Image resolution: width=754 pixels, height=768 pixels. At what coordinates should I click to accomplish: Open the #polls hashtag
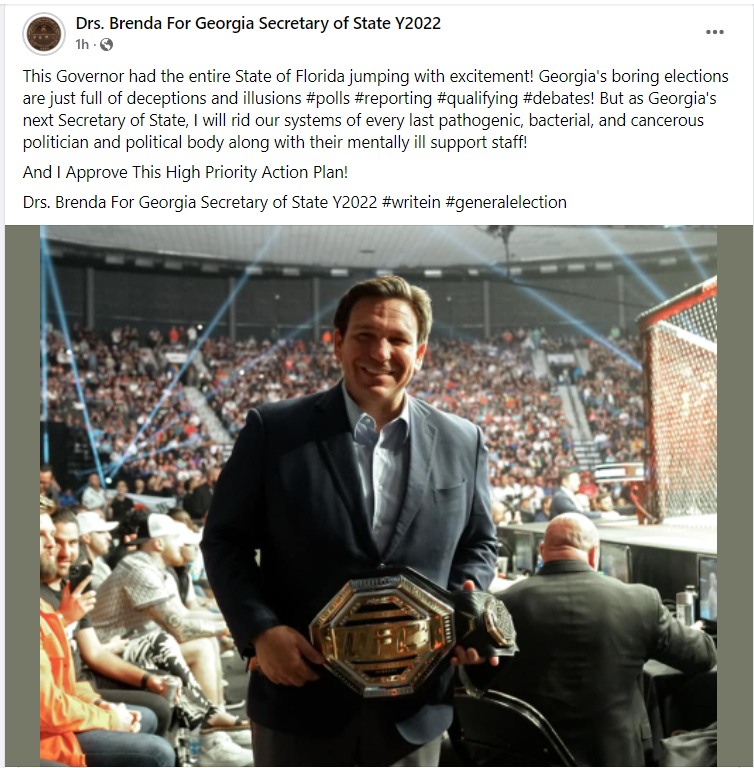328,98
